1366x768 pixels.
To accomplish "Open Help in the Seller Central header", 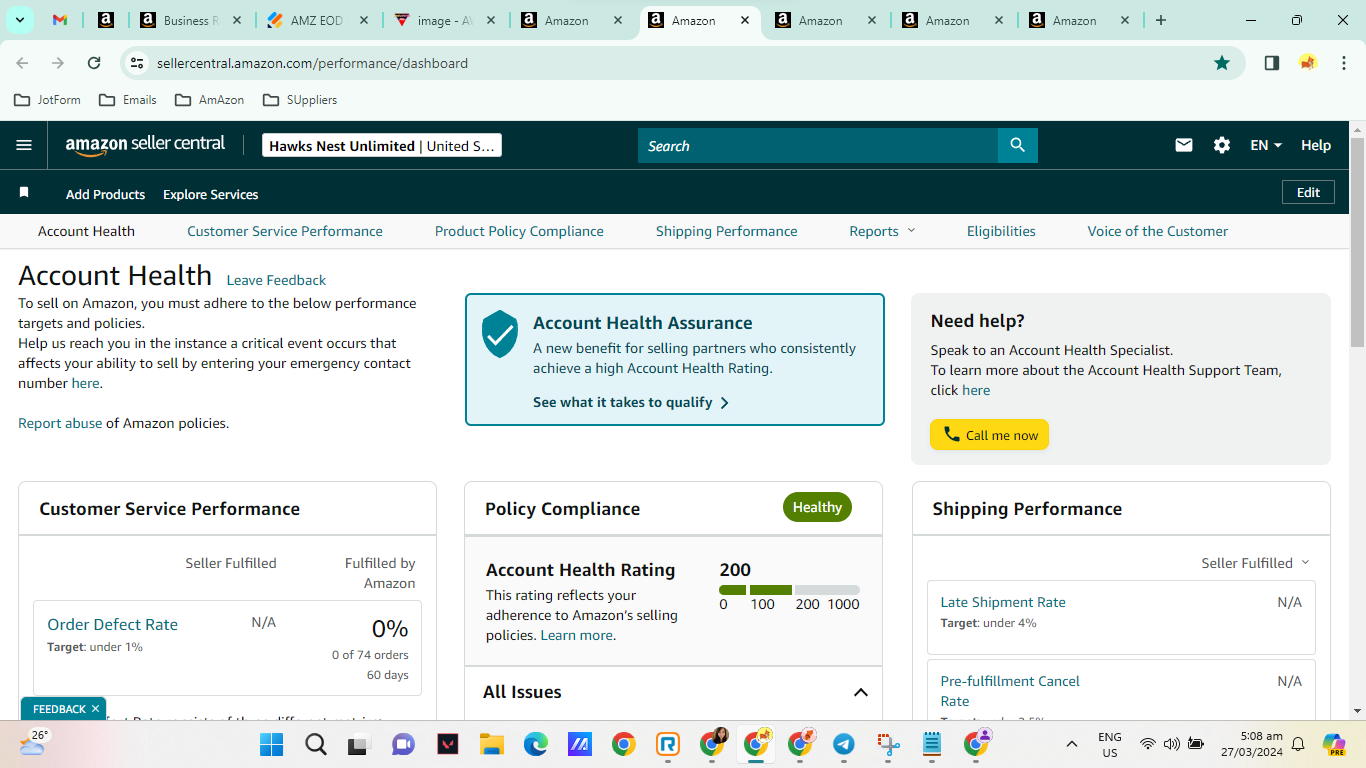I will [x=1316, y=145].
